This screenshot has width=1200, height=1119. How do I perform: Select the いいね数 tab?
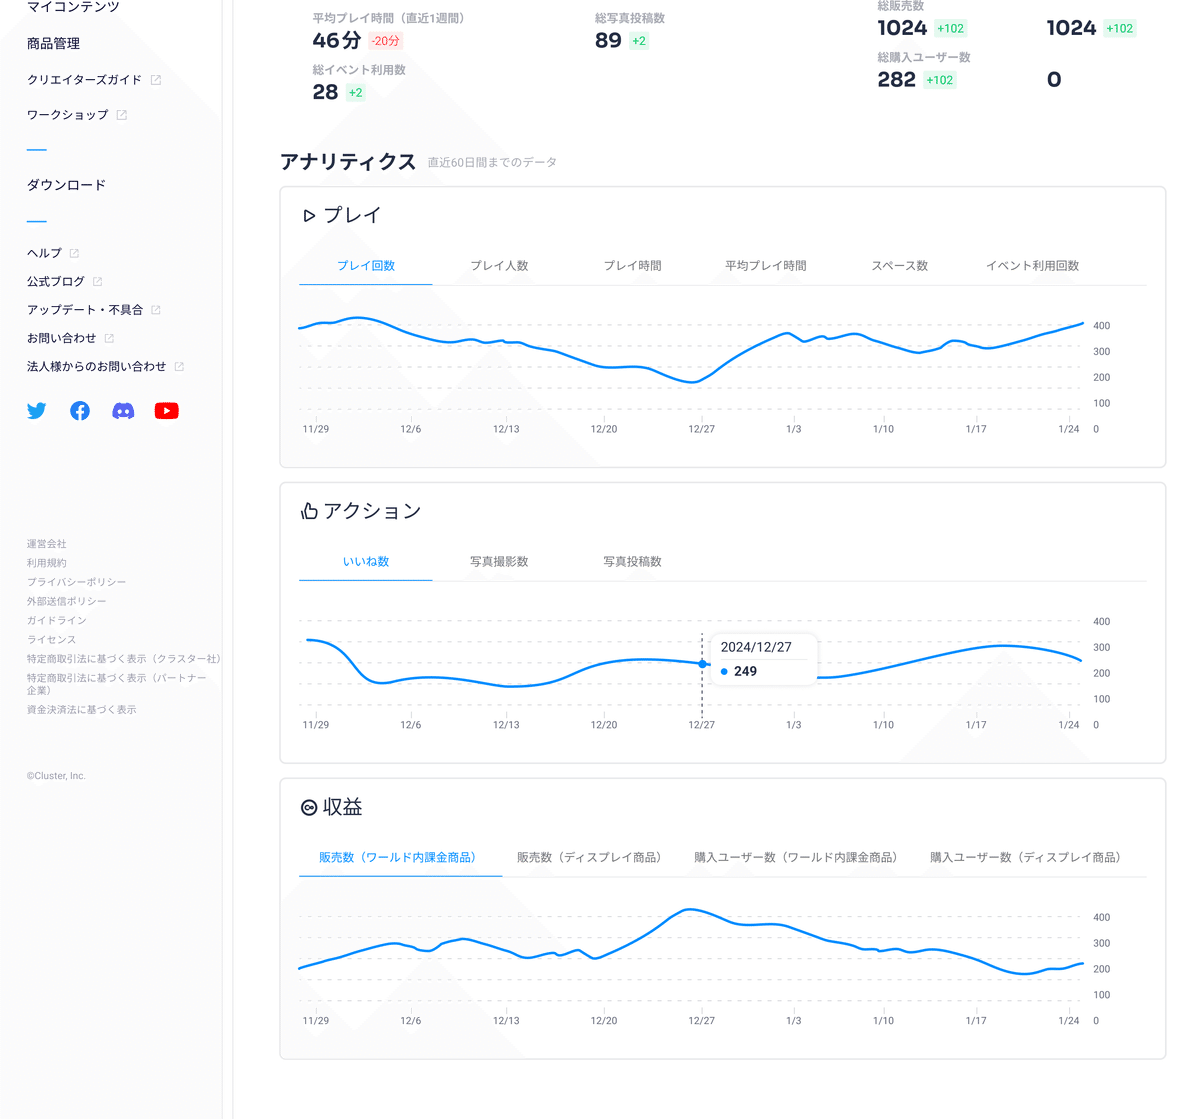pyautogui.click(x=366, y=562)
